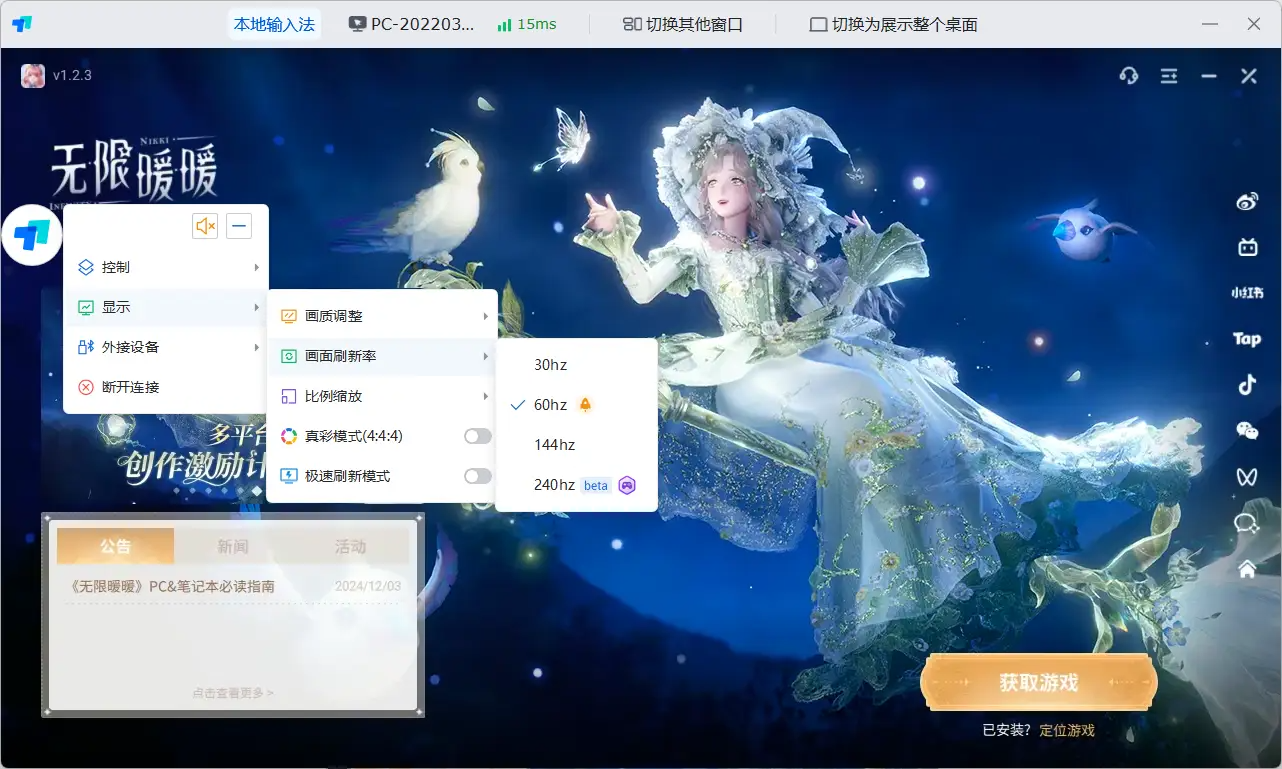The image size is (1282, 769).
Task: Open the 控制 menu entry
Action: [166, 267]
